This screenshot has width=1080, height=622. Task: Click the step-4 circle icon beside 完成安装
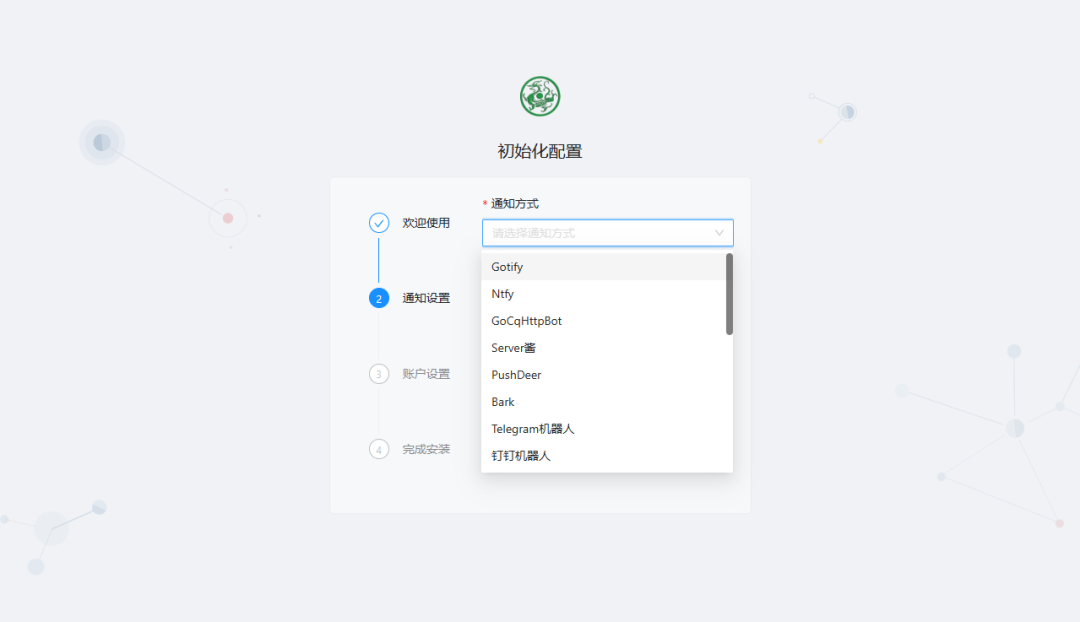378,448
